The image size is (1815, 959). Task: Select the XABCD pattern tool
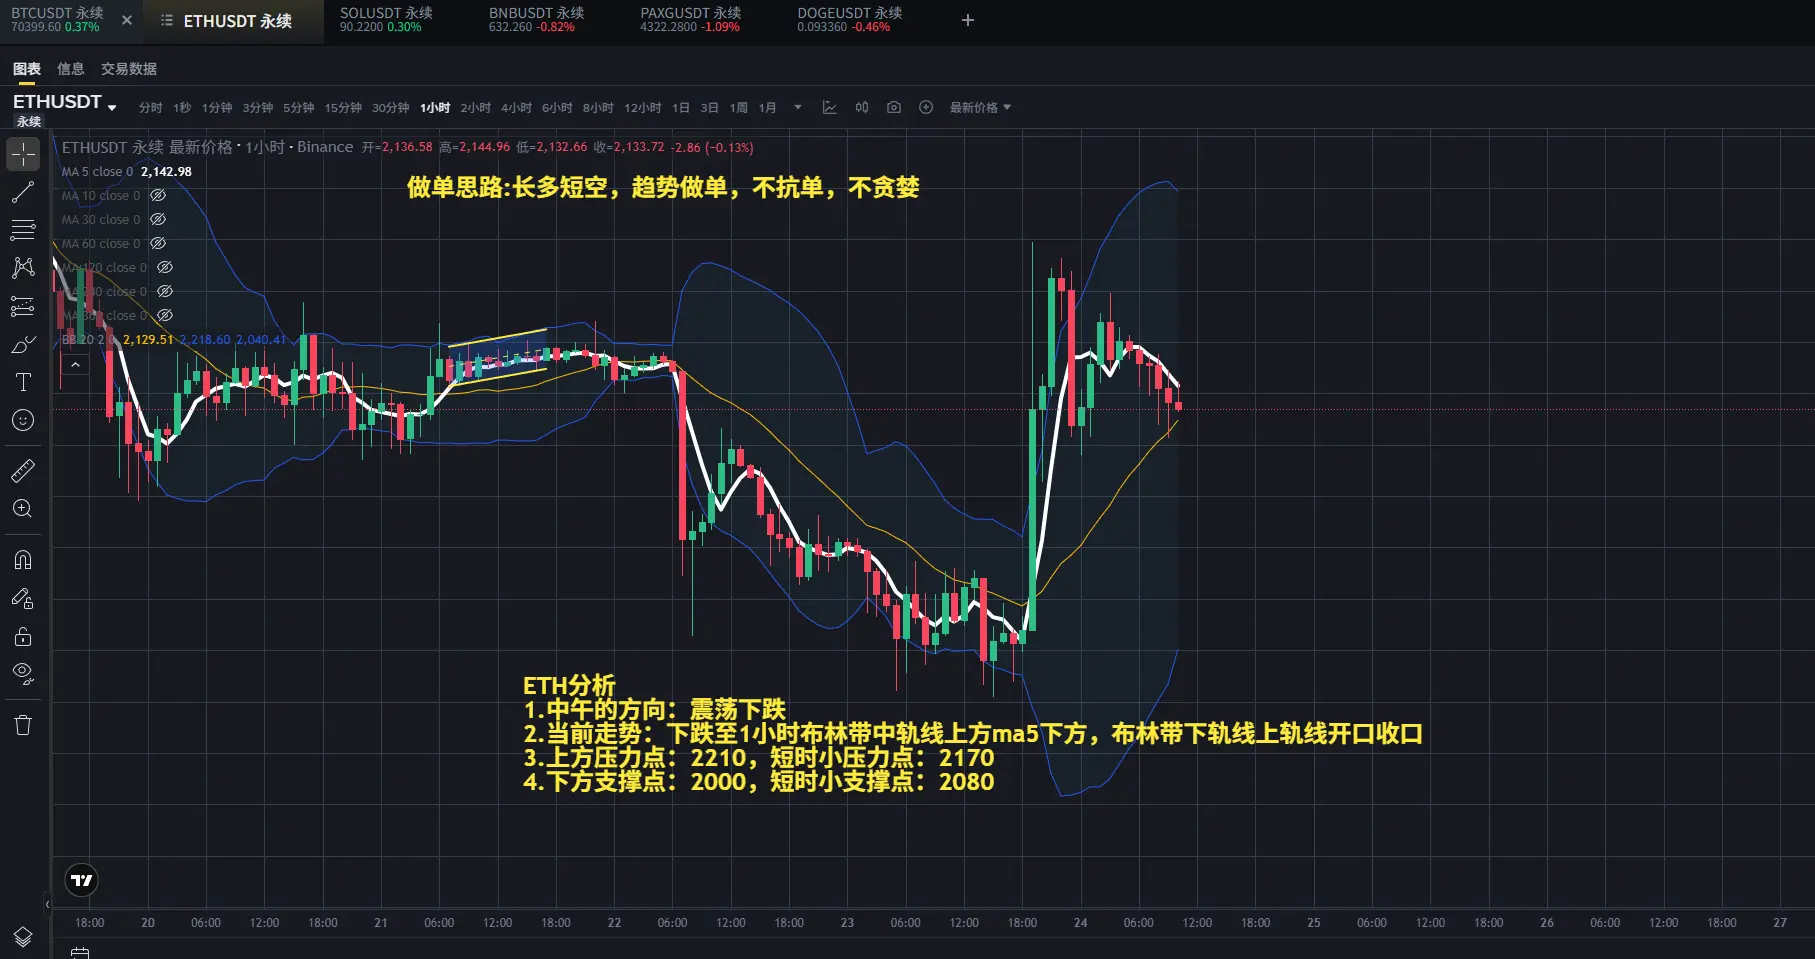click(23, 268)
